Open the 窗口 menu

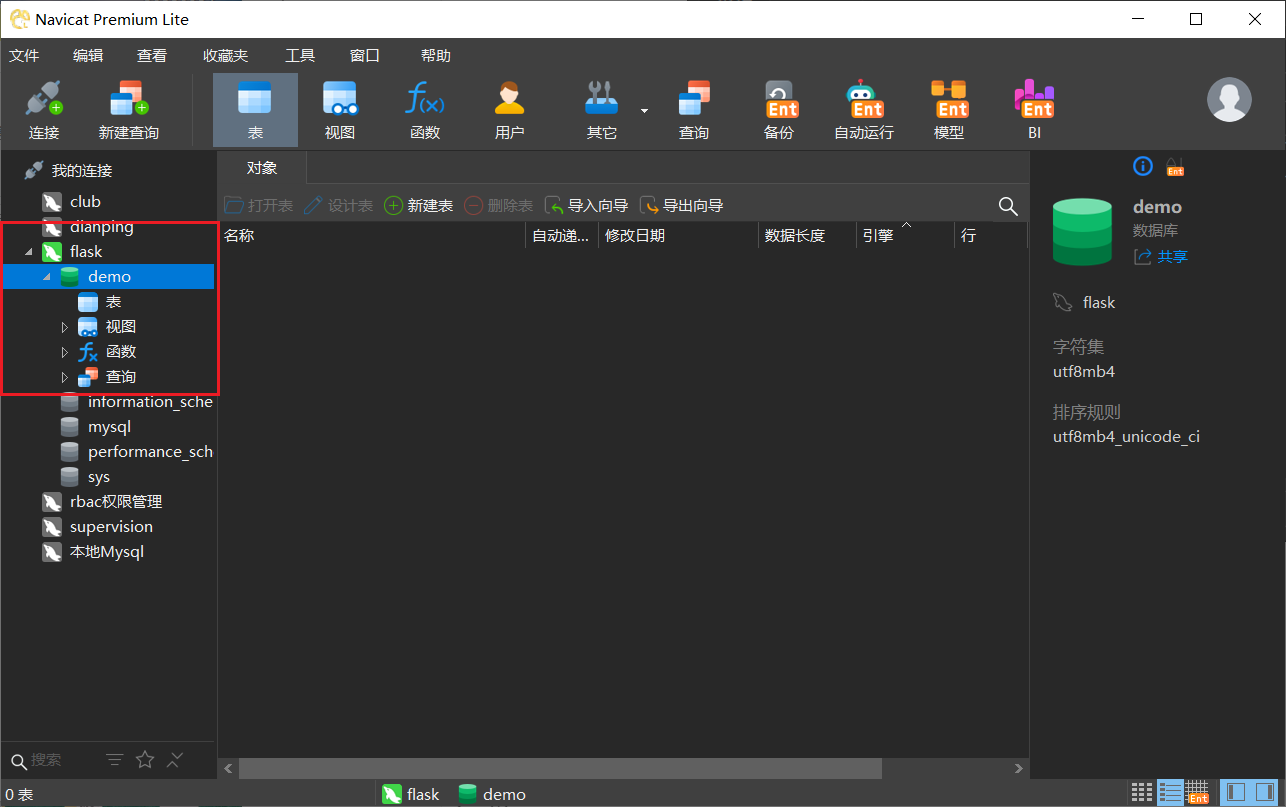coord(365,56)
